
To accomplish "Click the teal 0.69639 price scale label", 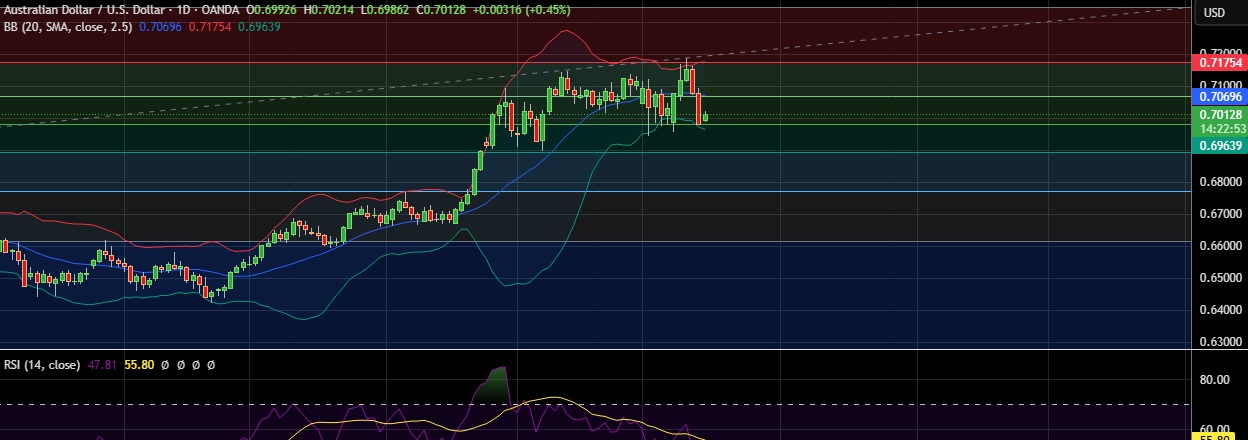I will pos(1220,145).
